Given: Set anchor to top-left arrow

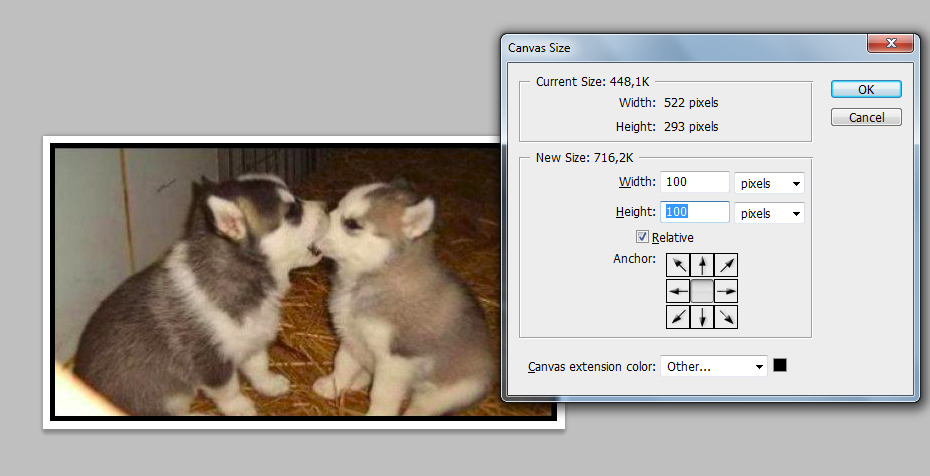Looking at the screenshot, I should click(678, 265).
